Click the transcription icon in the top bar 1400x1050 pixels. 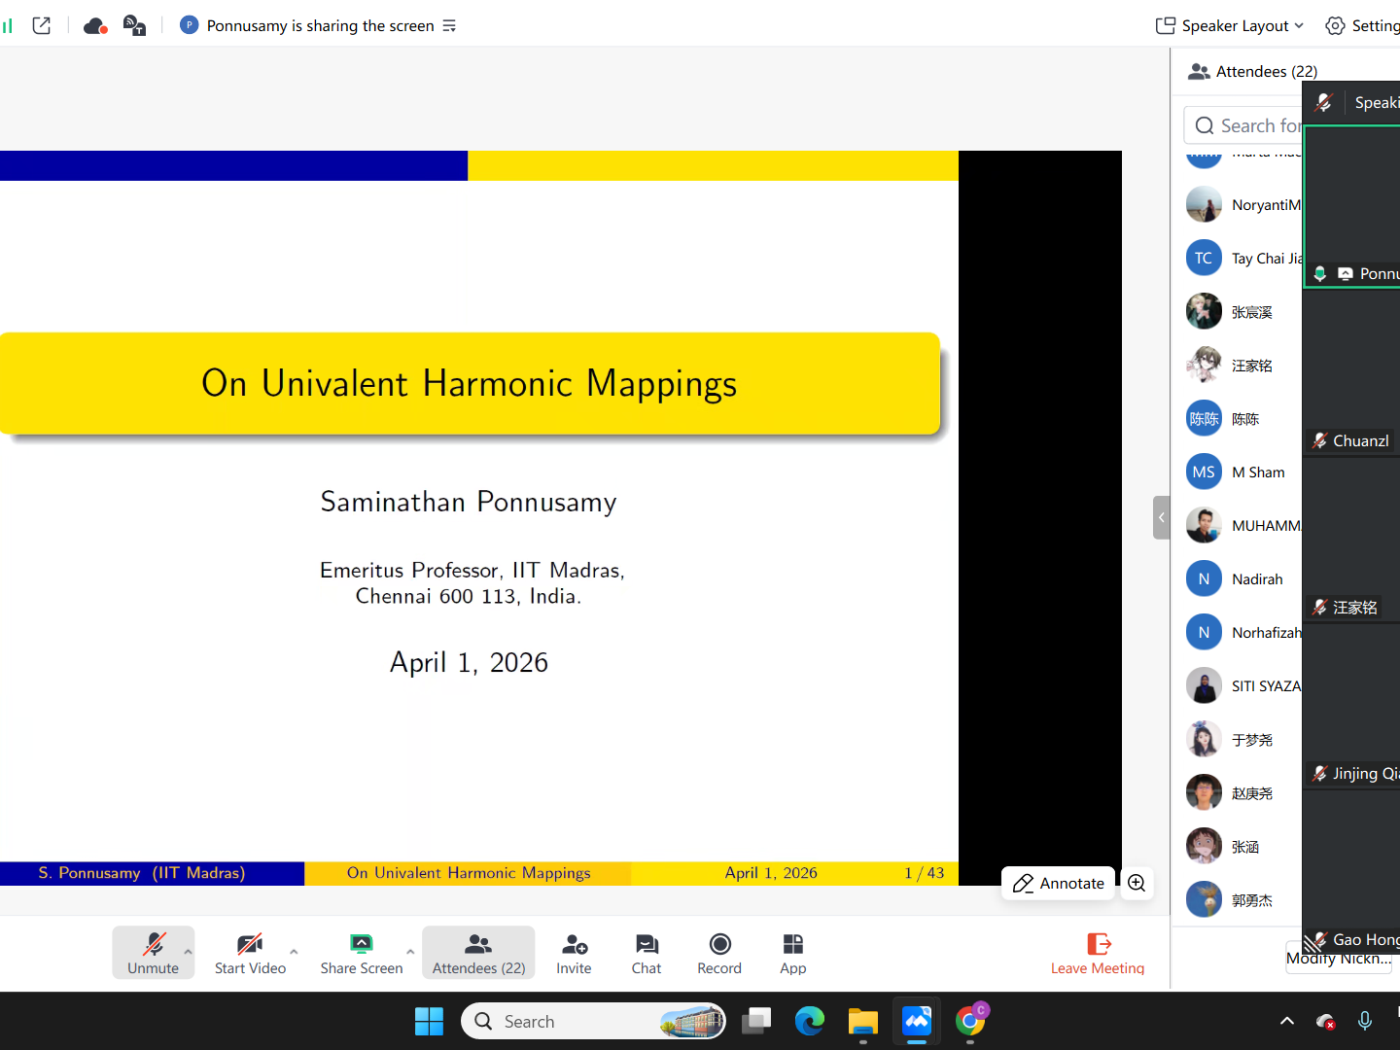coord(134,25)
